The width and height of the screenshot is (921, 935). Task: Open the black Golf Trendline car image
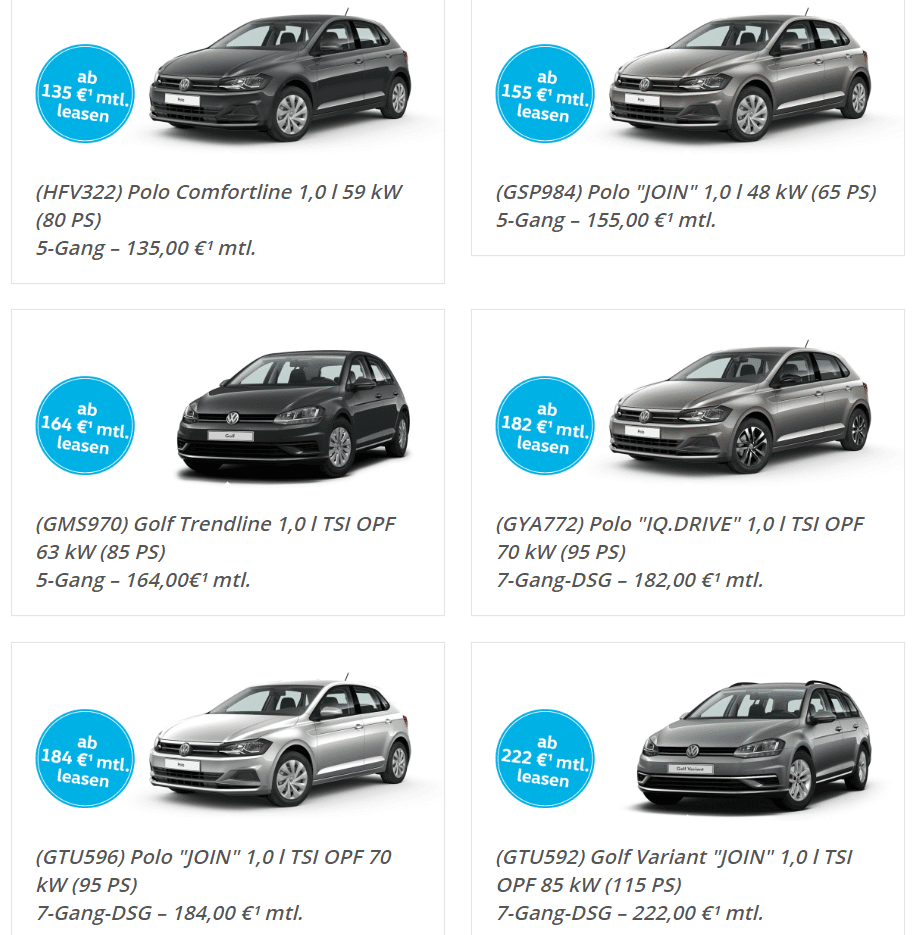pos(293,414)
